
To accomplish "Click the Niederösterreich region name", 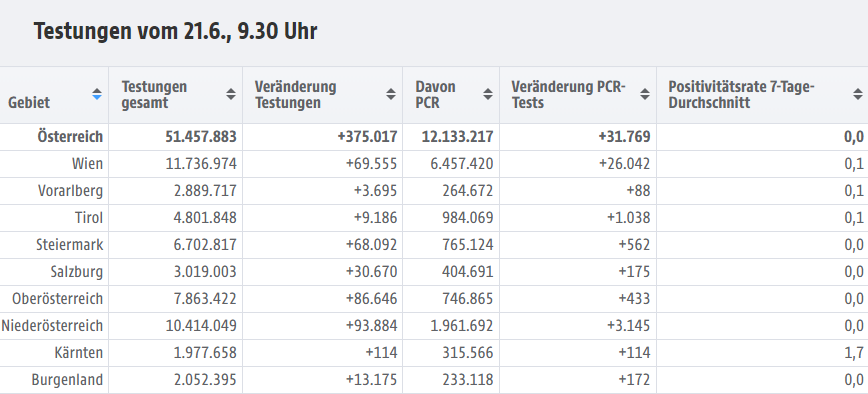I will point(52,326).
